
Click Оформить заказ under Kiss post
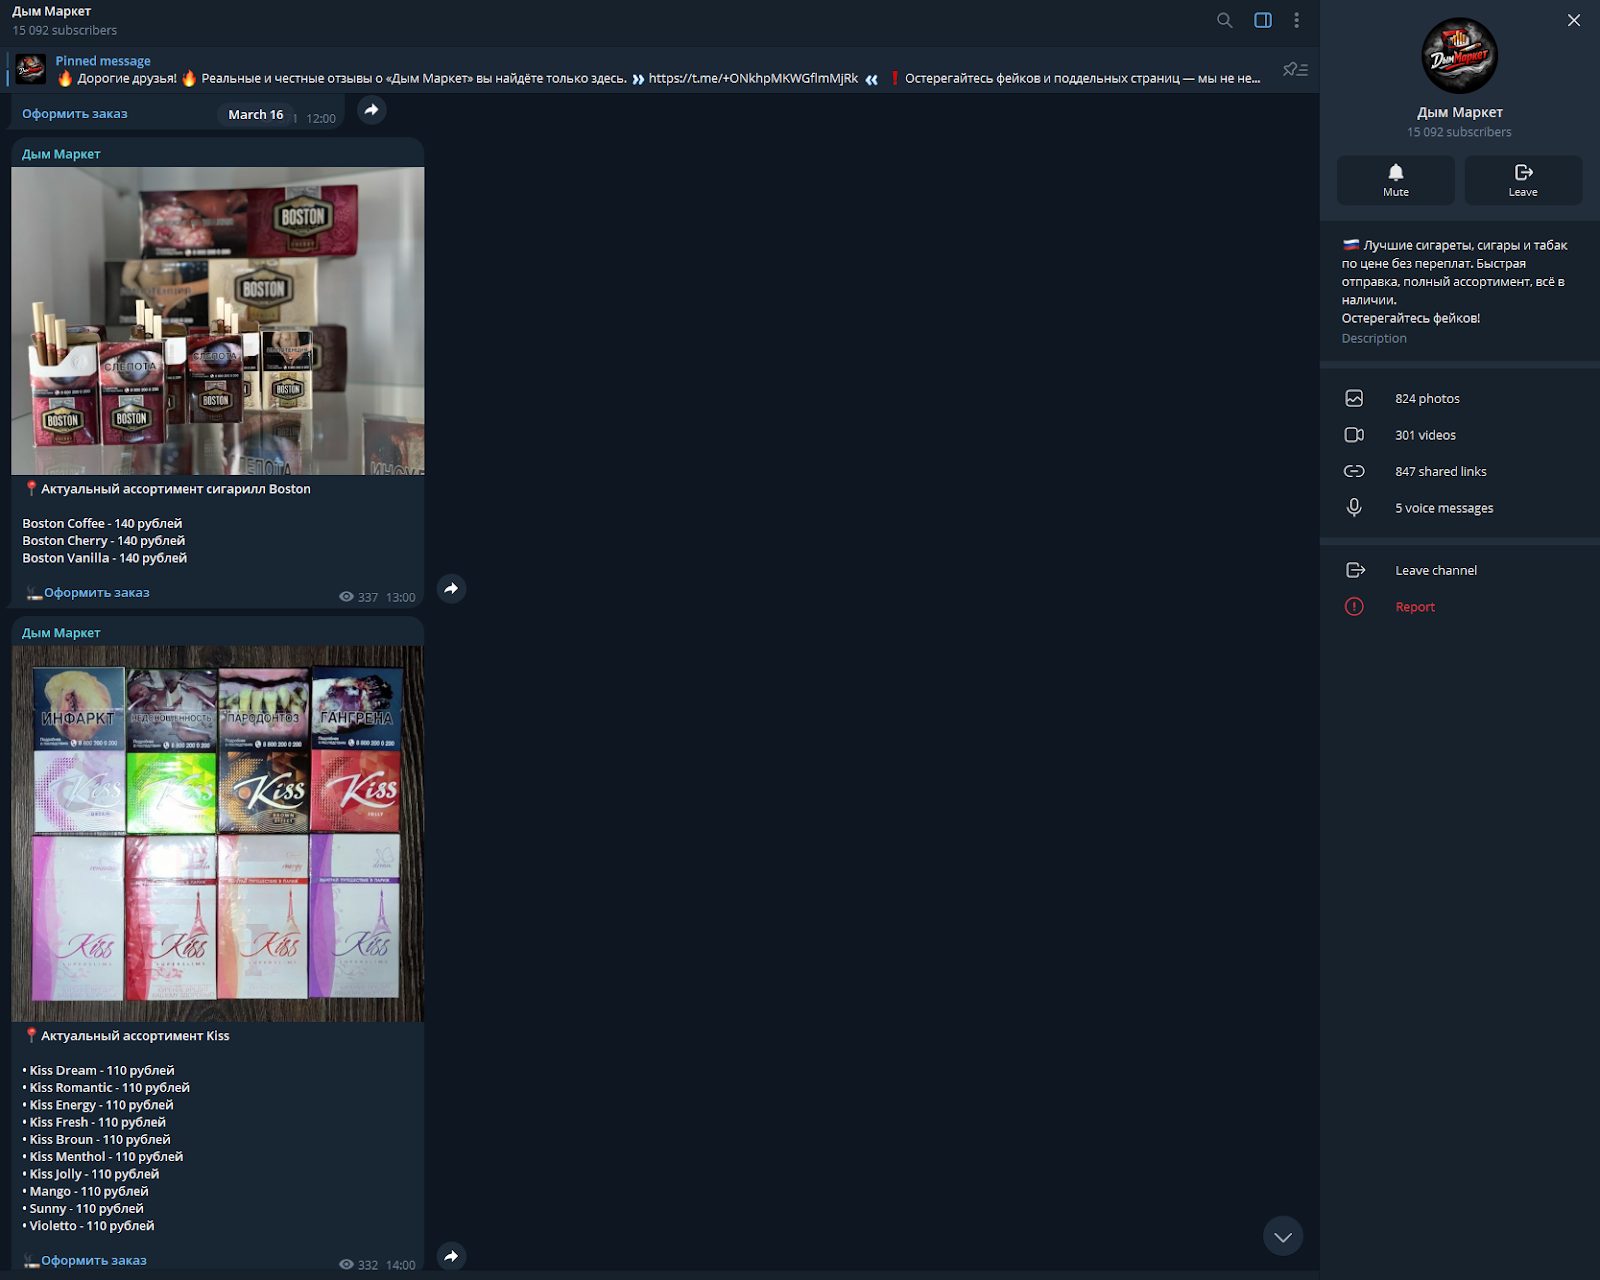[x=93, y=1260]
